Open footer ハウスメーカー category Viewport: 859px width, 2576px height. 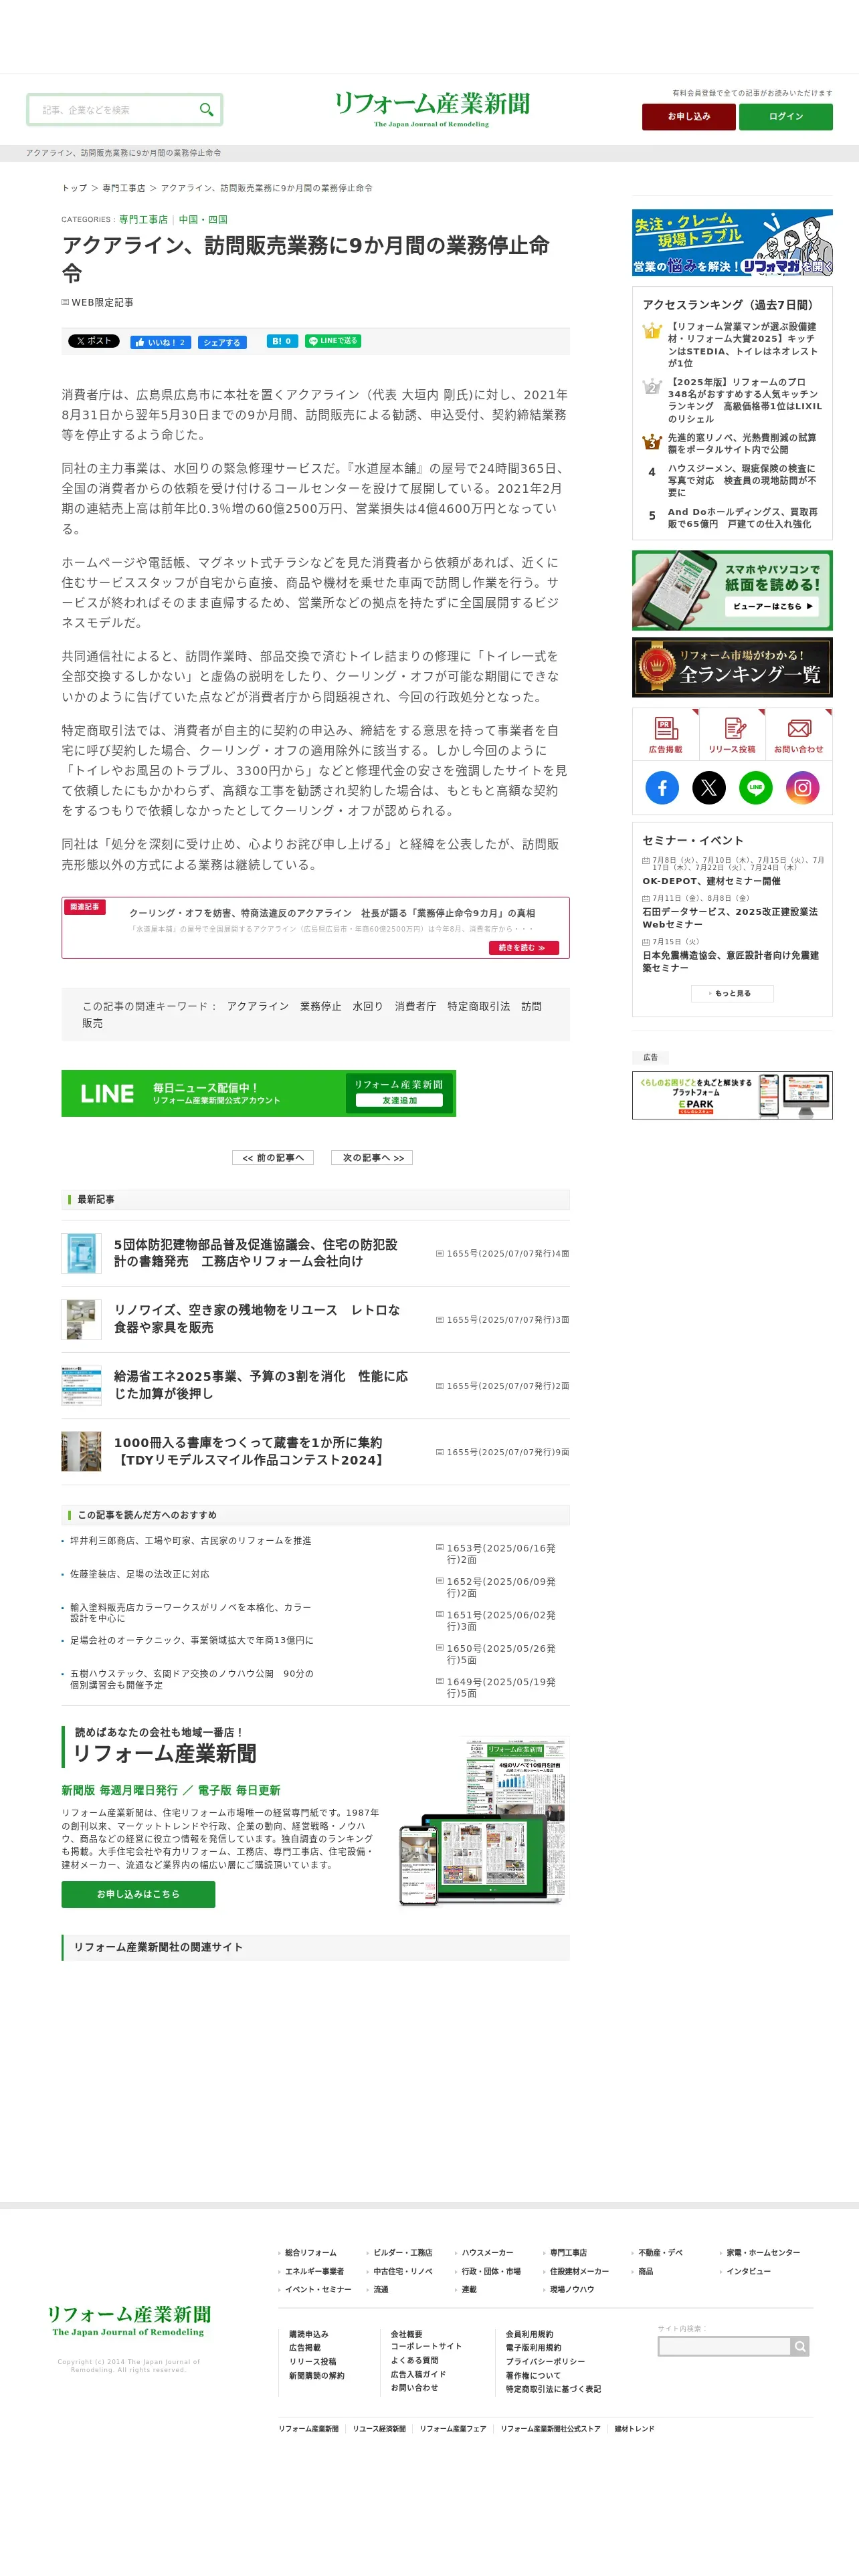(487, 2252)
